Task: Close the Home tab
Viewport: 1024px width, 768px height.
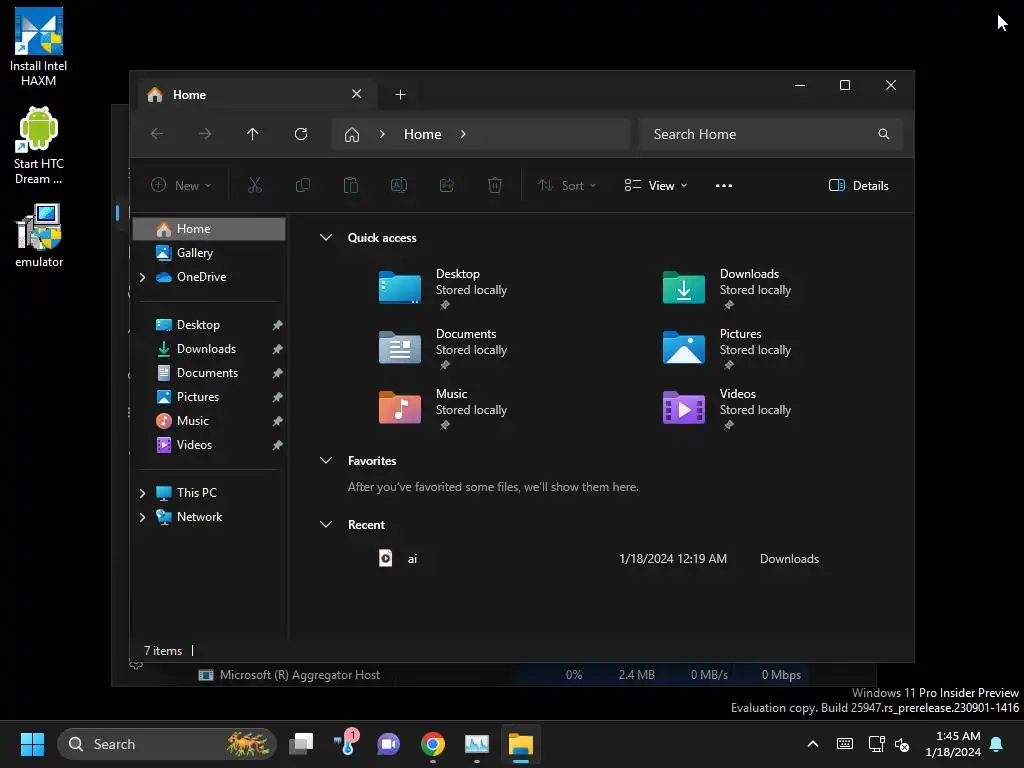Action: tap(357, 94)
